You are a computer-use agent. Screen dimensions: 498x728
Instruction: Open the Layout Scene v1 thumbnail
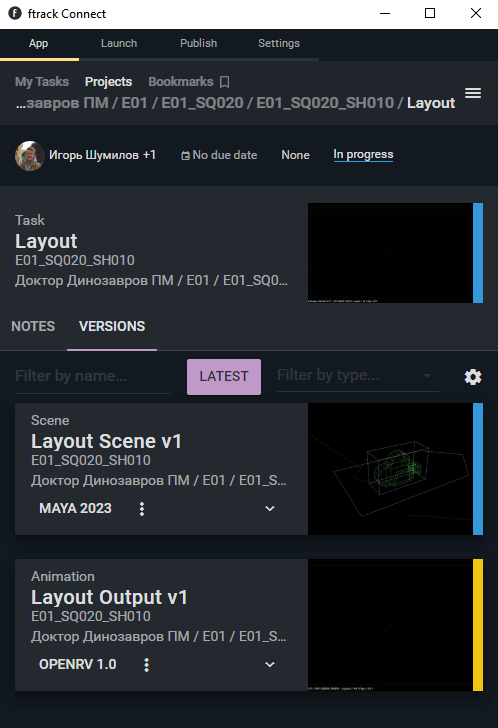(x=390, y=469)
